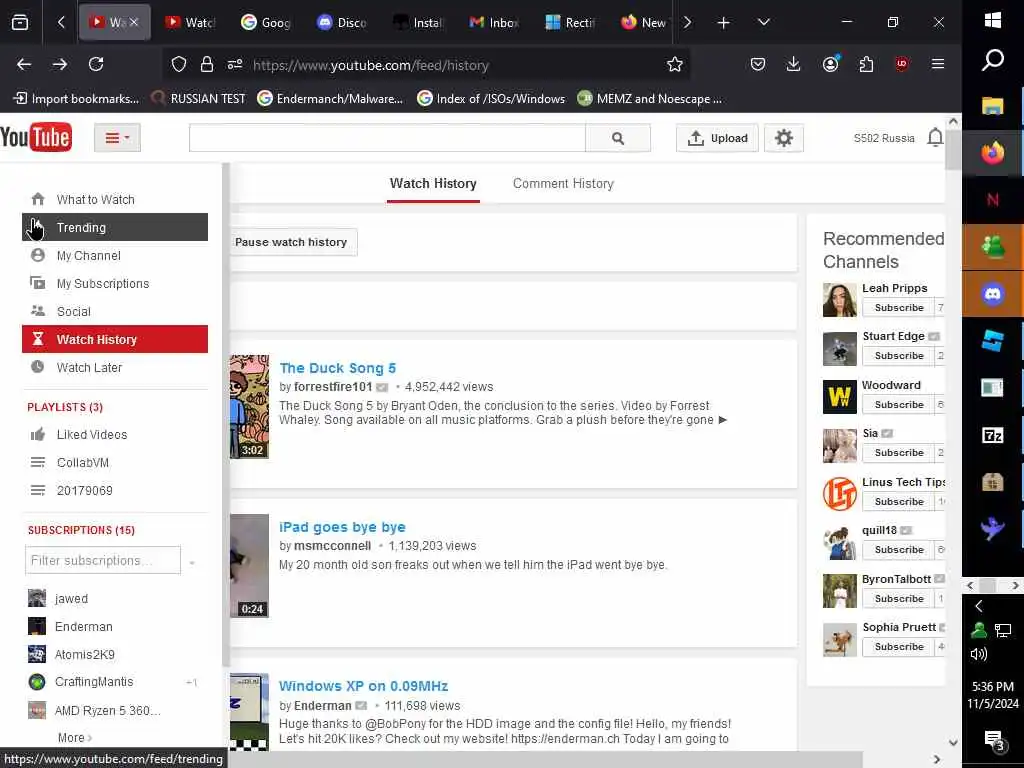Toggle the red guide menu button
The image size is (1024, 768).
pos(117,138)
